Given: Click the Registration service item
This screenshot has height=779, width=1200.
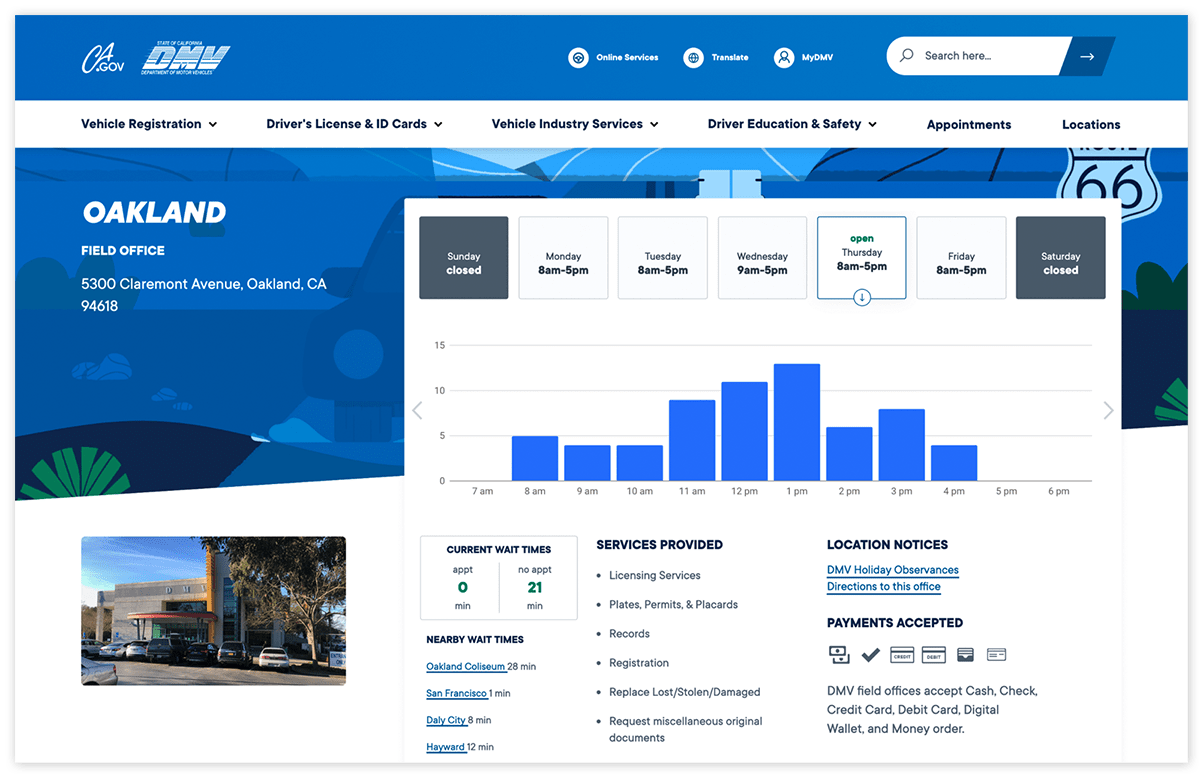Looking at the screenshot, I should click(639, 663).
